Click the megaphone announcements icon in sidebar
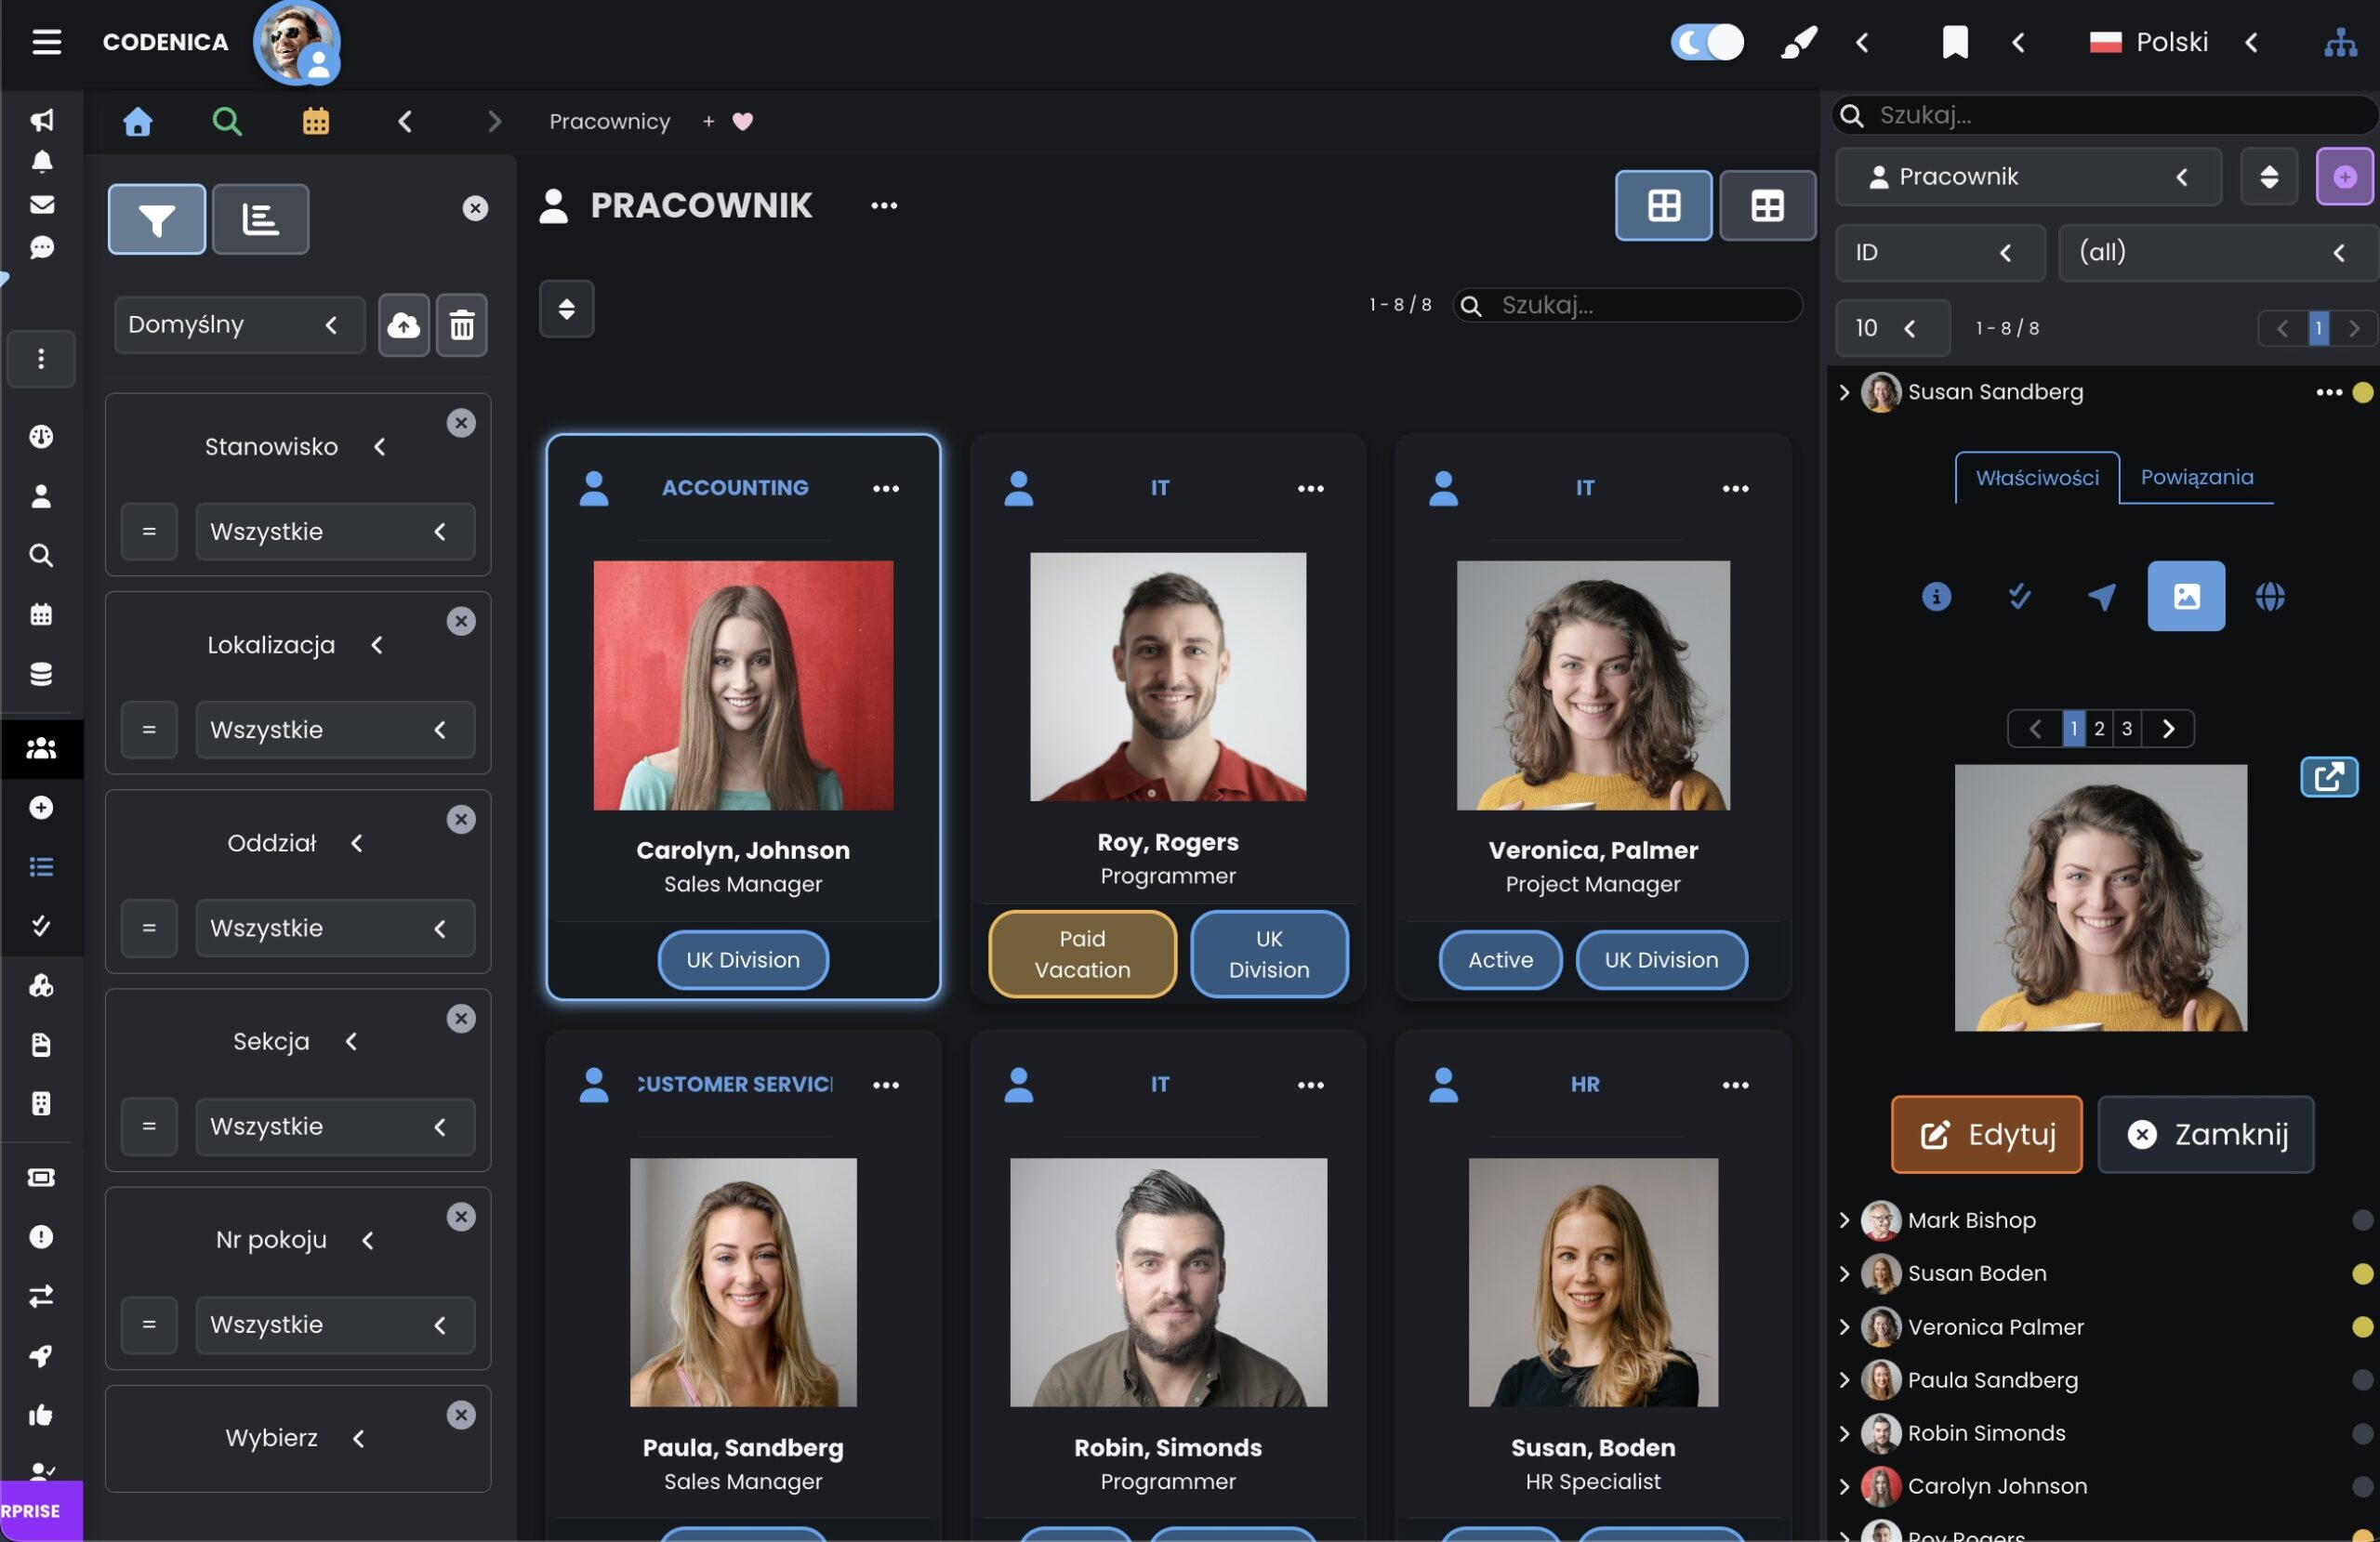 tap(41, 120)
